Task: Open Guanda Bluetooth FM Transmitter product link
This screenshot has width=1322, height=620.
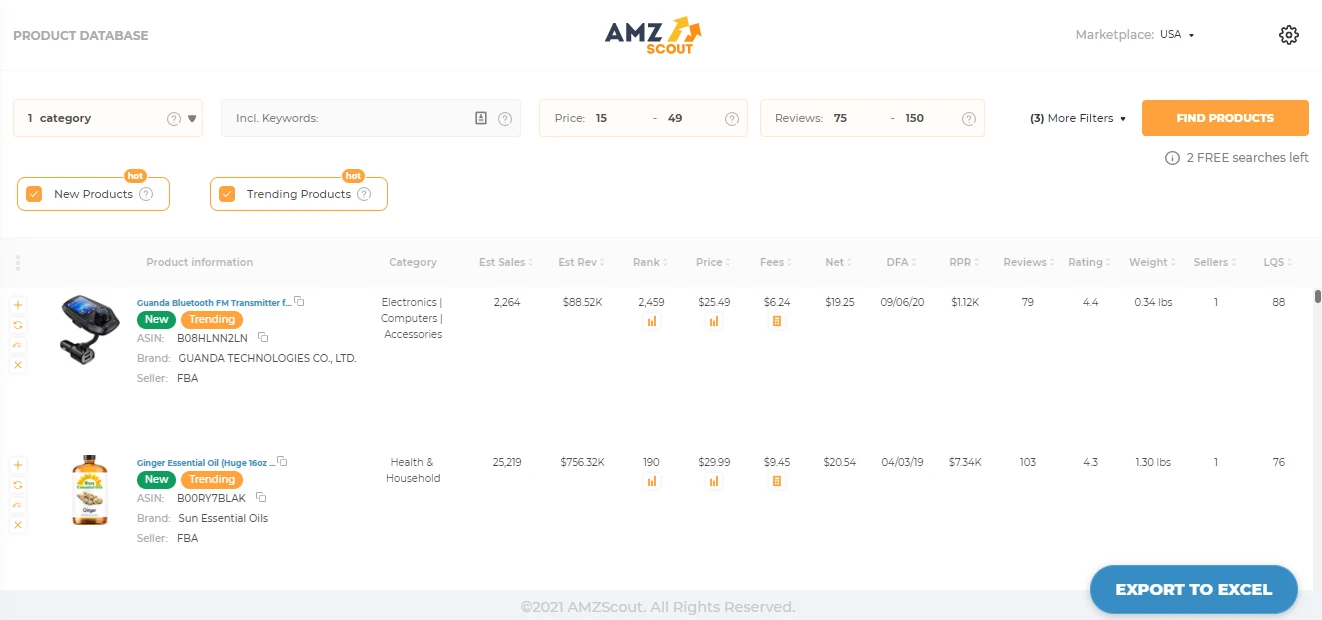Action: (214, 302)
